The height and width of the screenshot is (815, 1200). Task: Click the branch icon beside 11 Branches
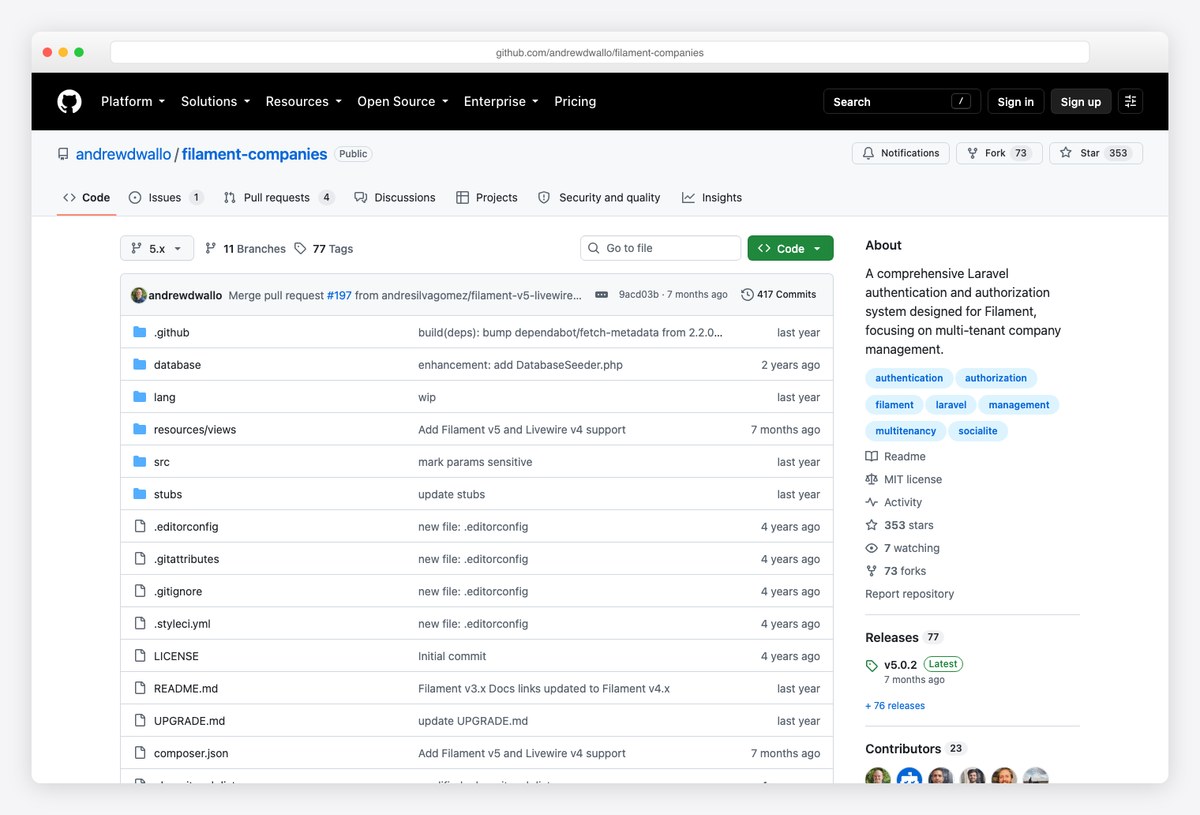[x=210, y=248]
